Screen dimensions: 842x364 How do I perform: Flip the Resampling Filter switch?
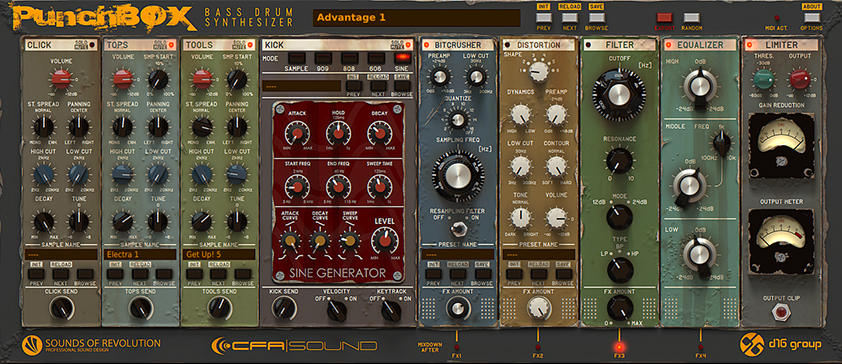coord(458,230)
